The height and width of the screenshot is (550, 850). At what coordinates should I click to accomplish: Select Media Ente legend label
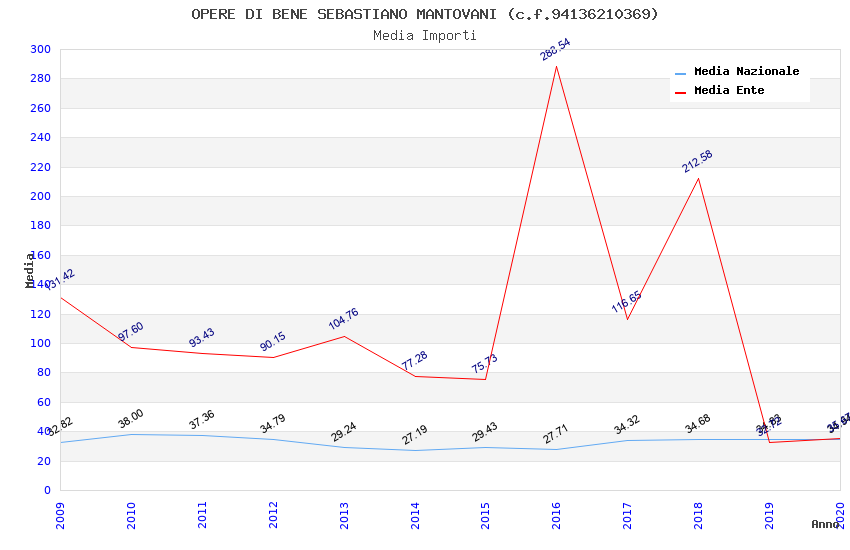click(x=729, y=90)
